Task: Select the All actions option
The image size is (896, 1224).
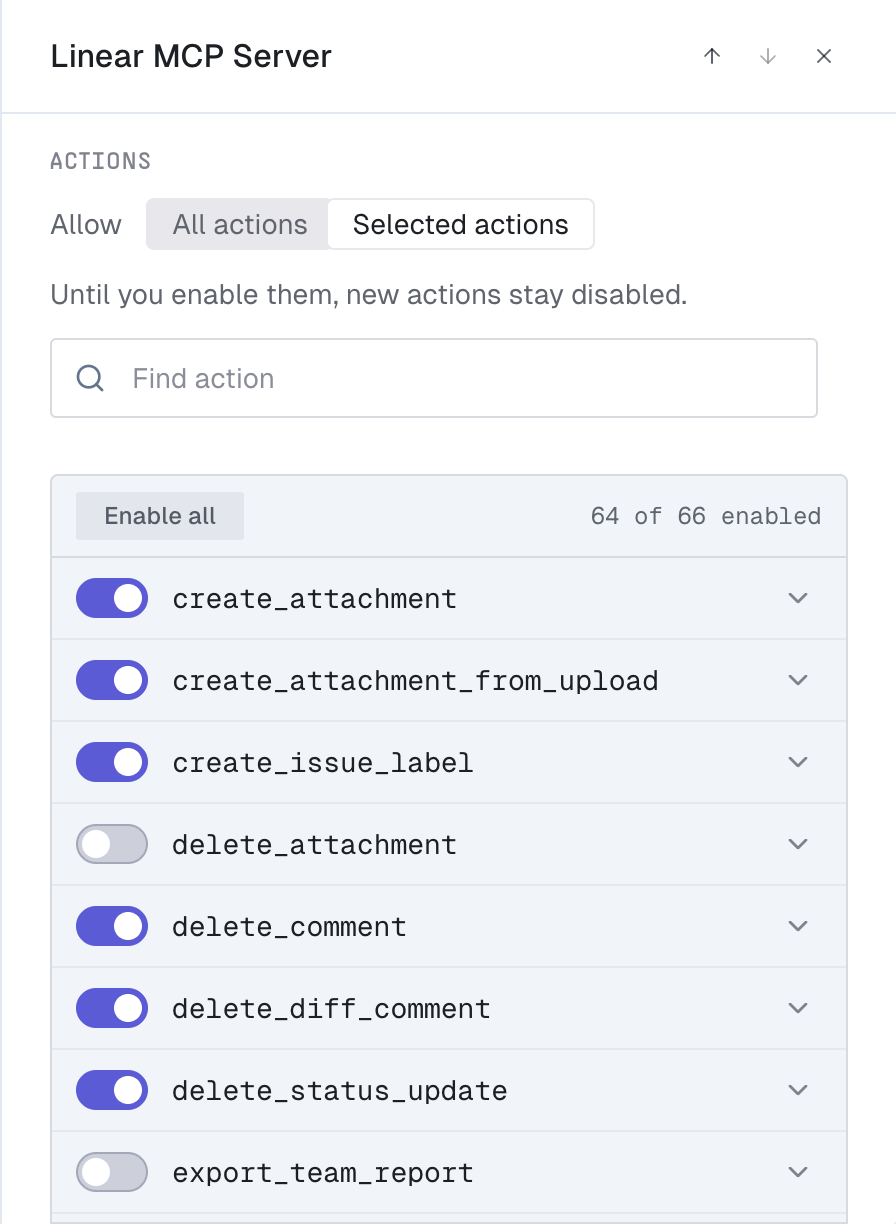Action: pyautogui.click(x=239, y=224)
